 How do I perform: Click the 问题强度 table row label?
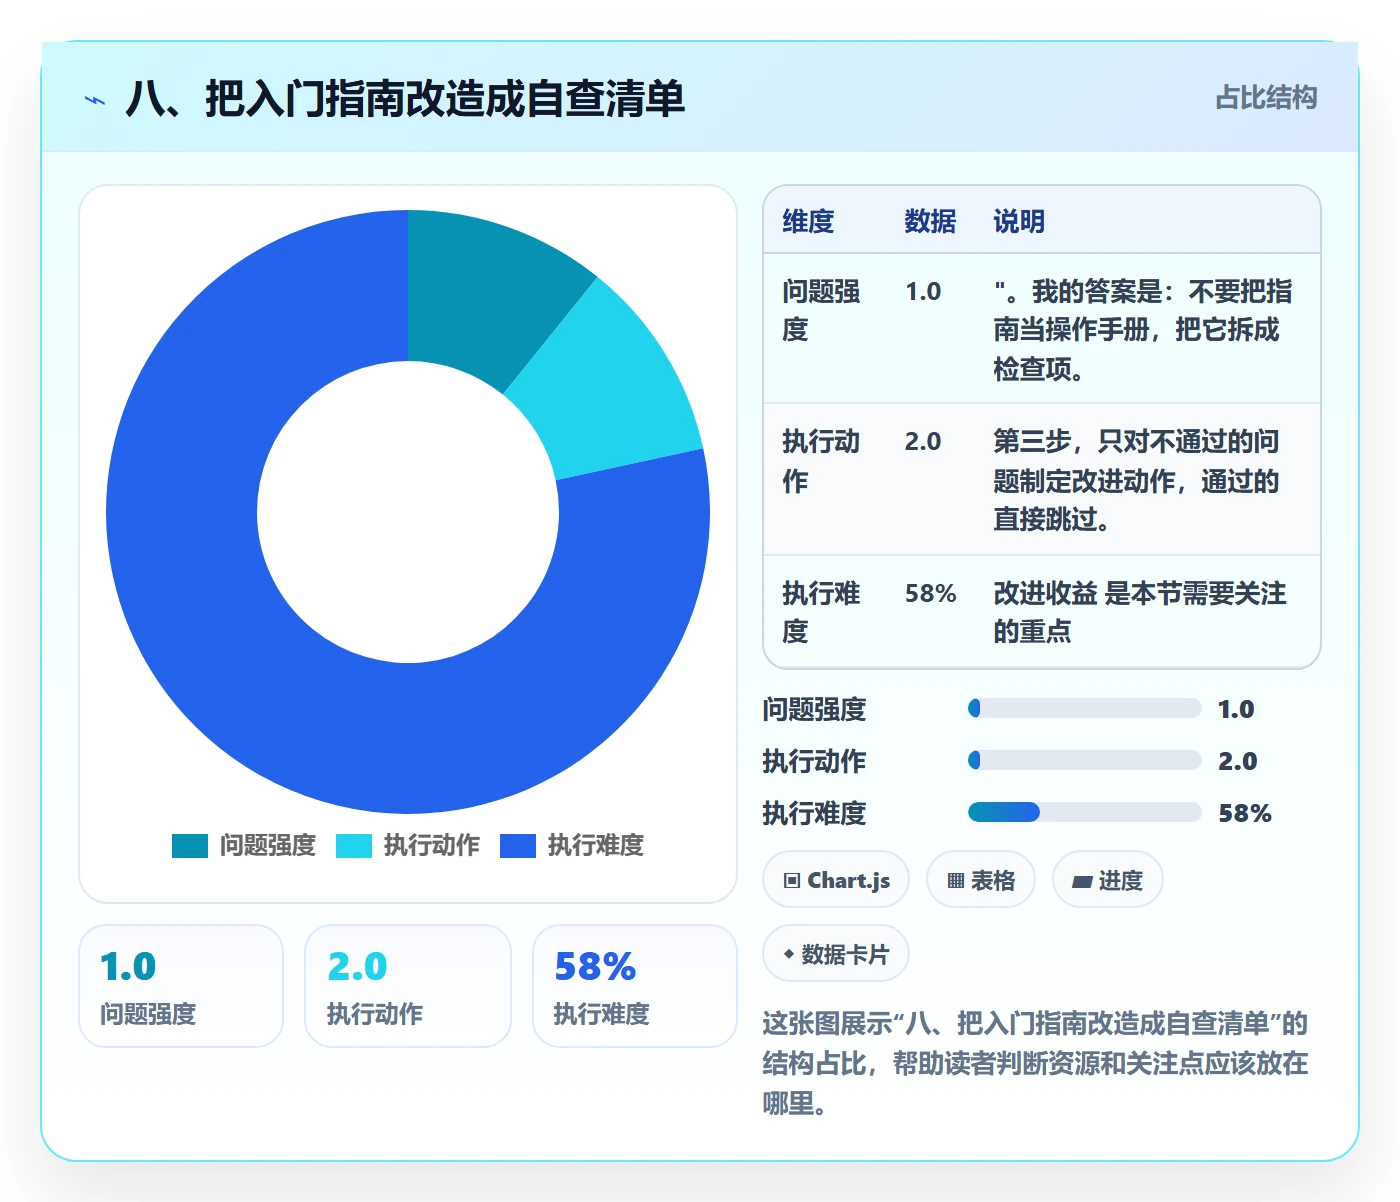tap(821, 310)
